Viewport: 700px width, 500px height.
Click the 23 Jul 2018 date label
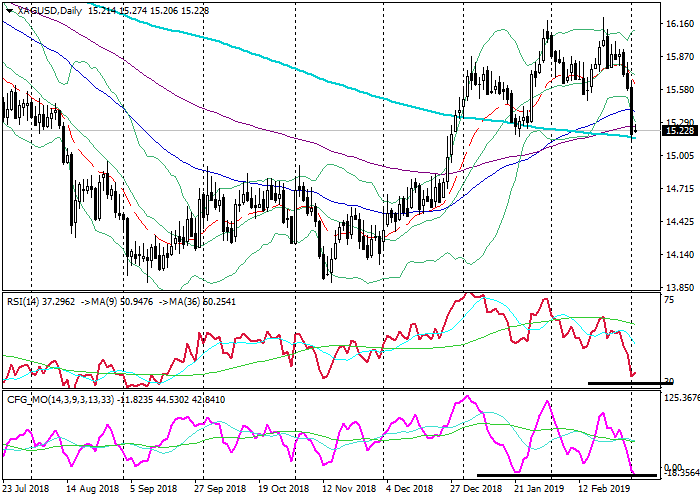(x=25, y=490)
